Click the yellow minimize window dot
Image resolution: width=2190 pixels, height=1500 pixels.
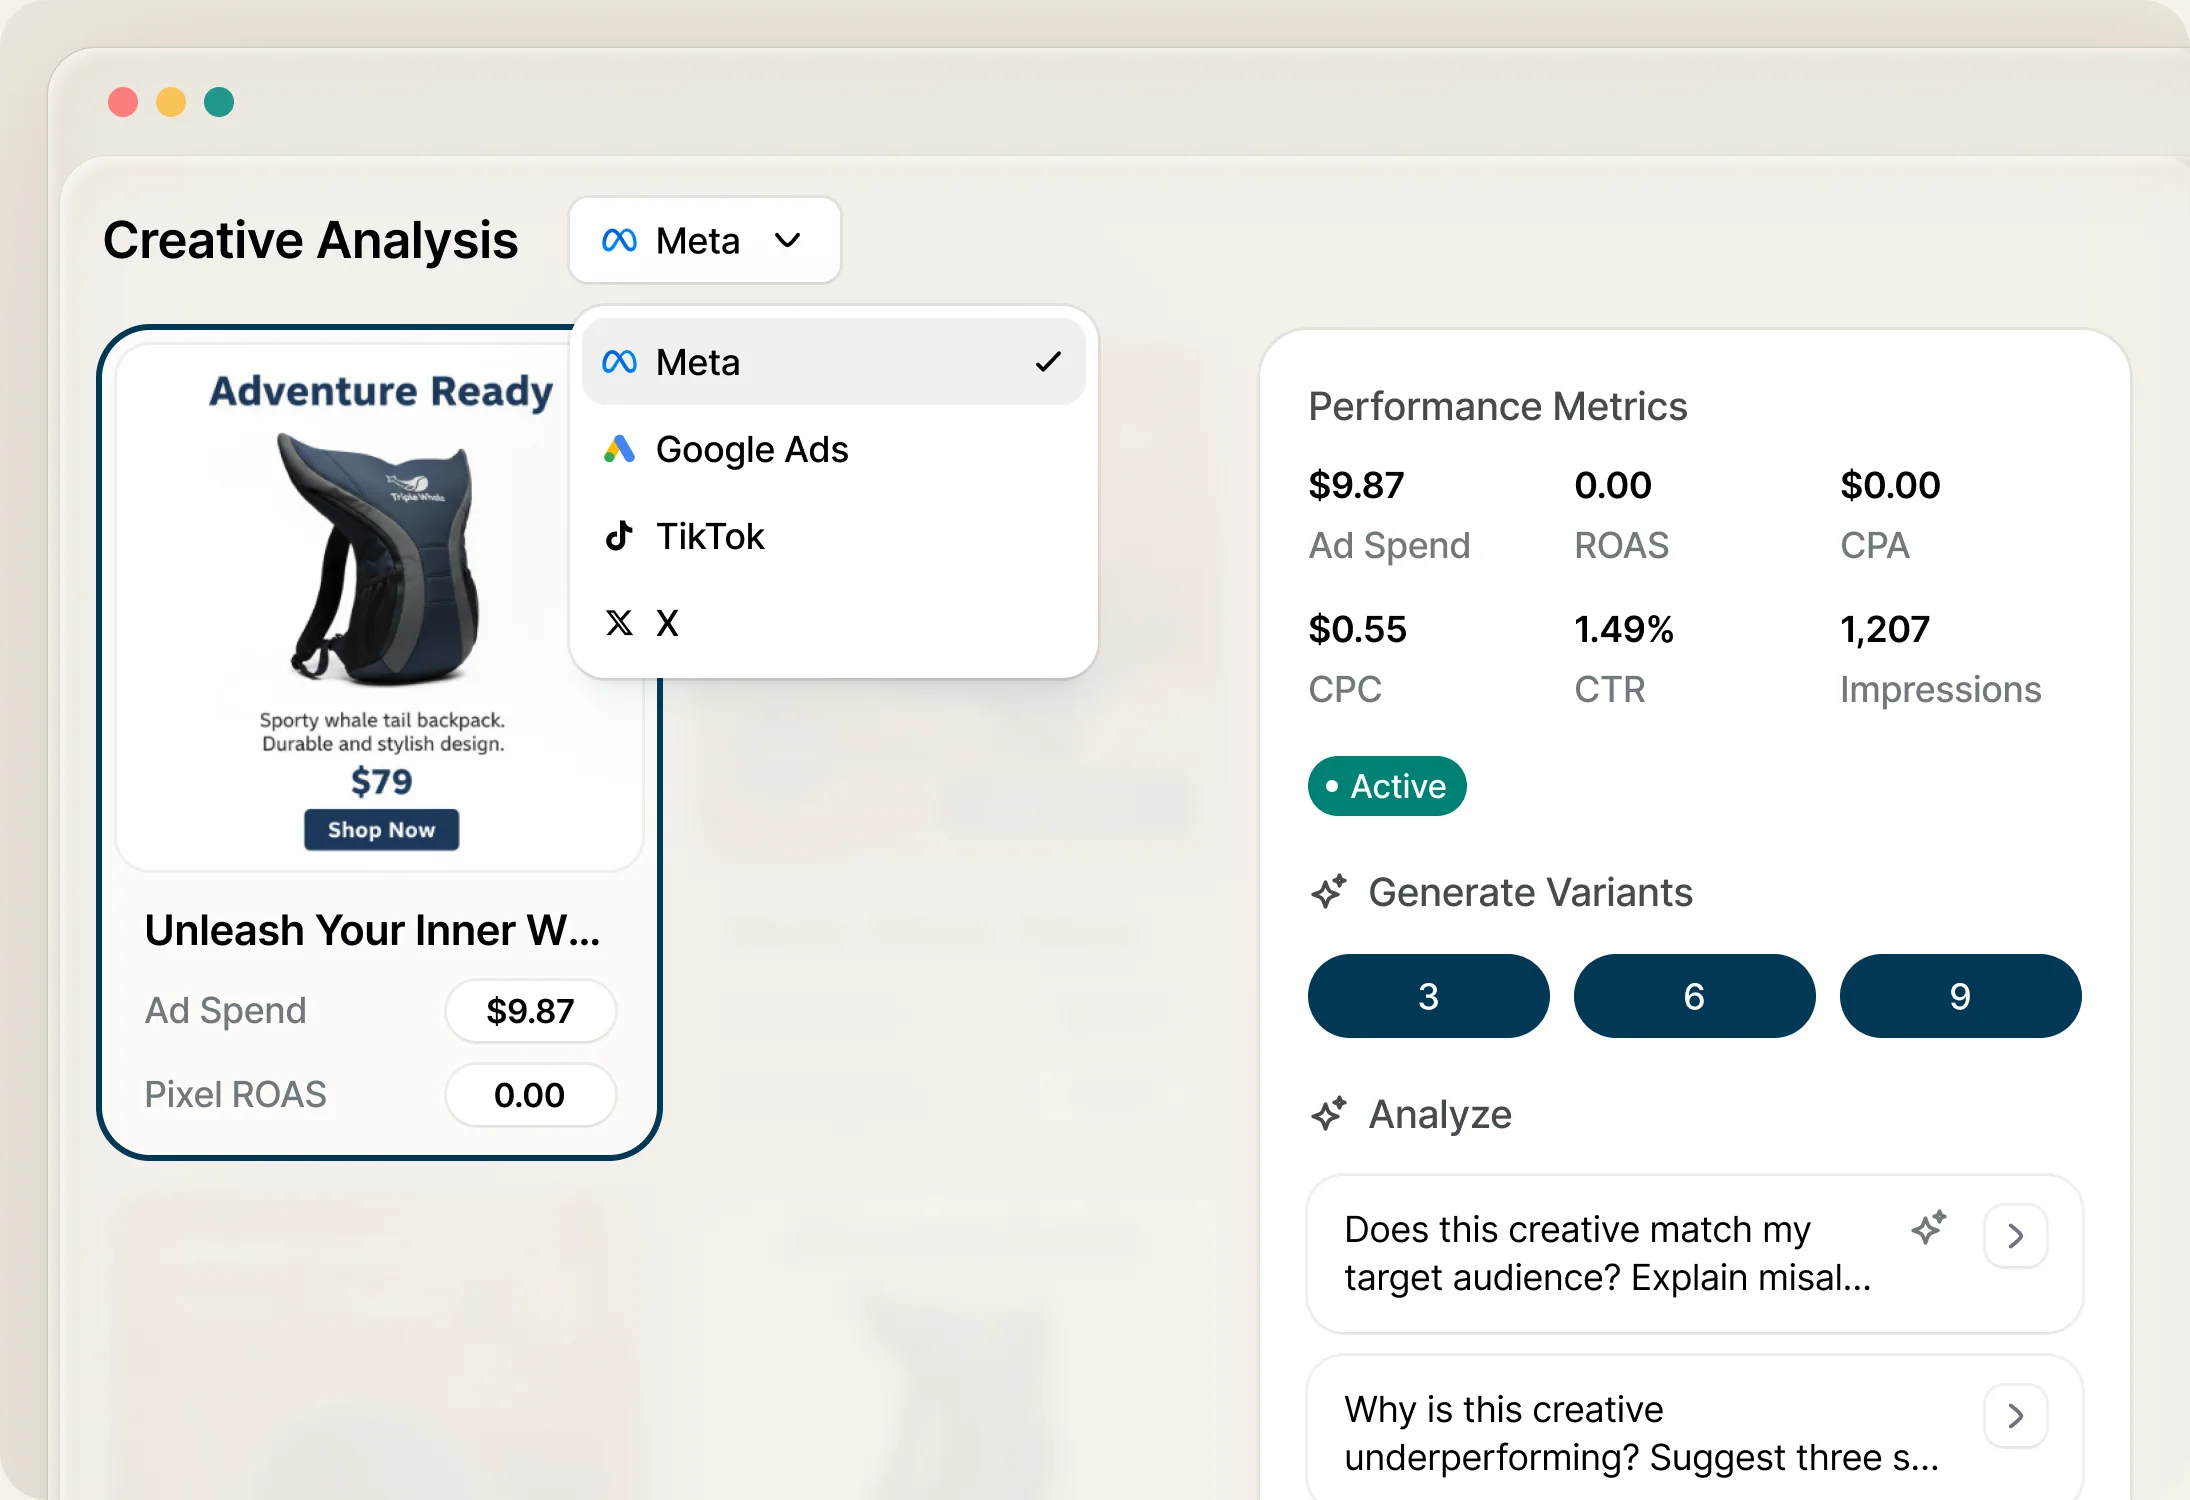171,102
